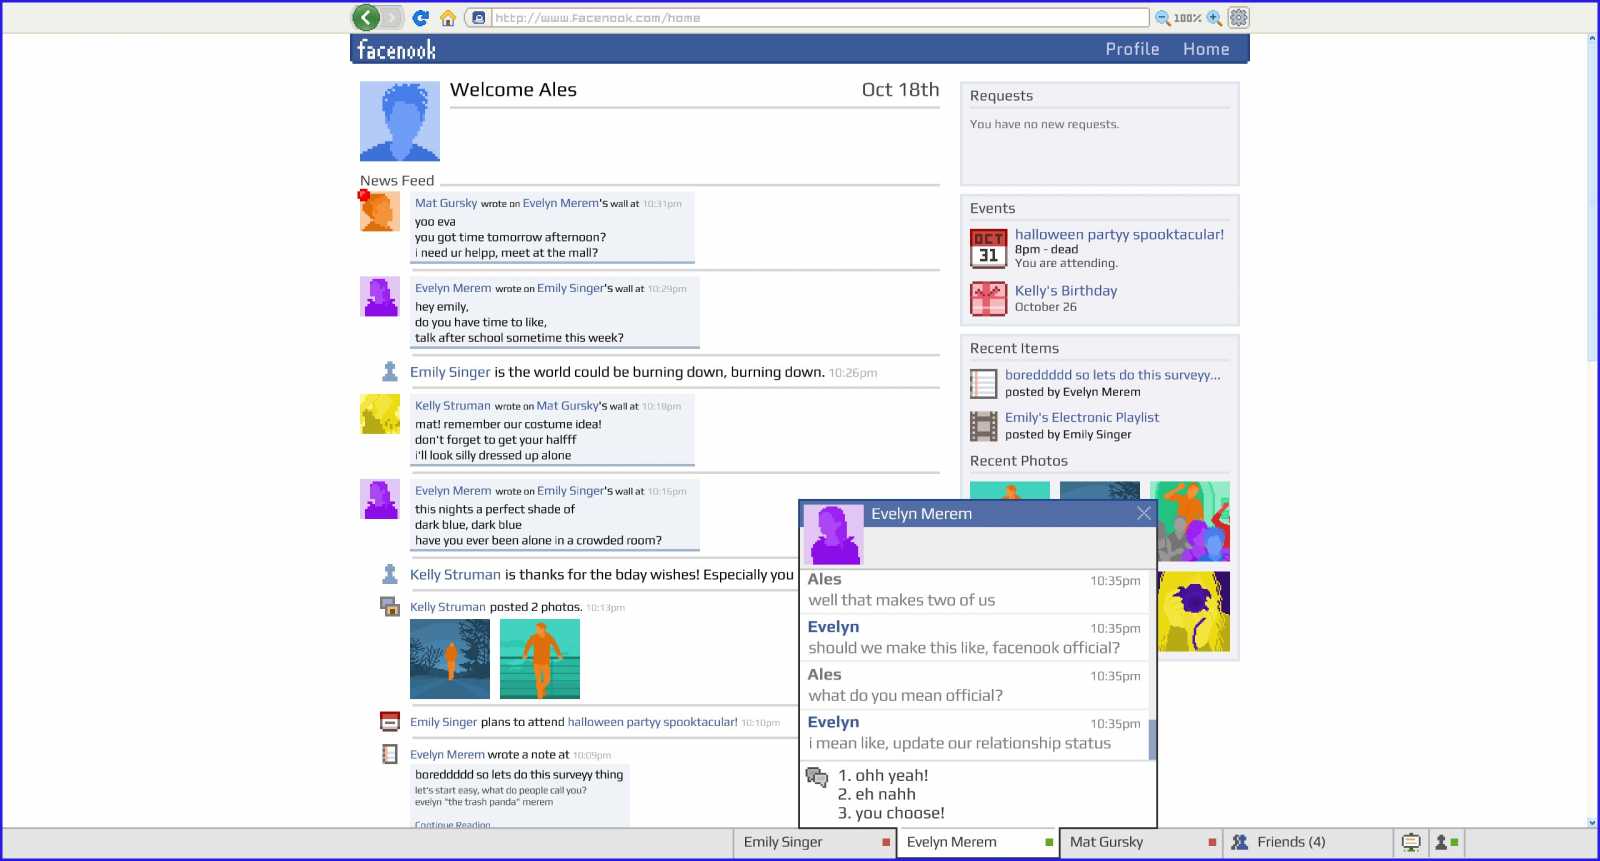Click the facenook logo
Screen dimensions: 1600x861
(396, 49)
